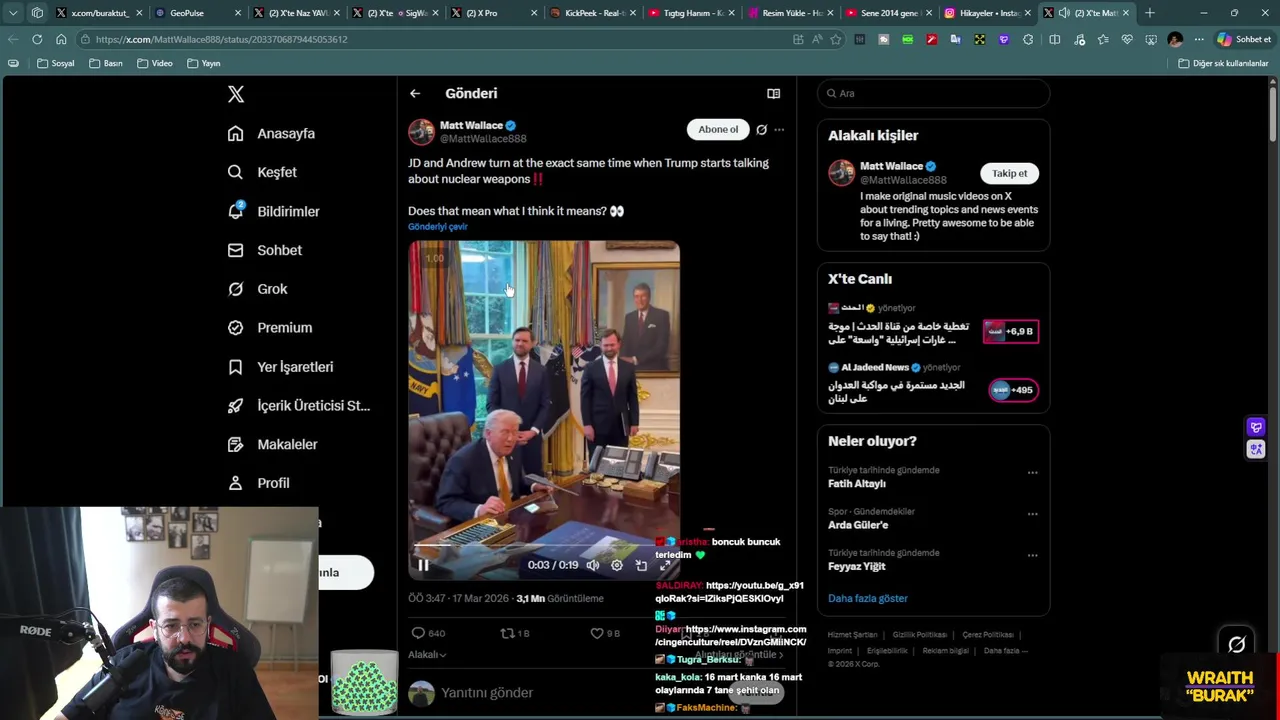Add page to favorites with the star icon
Viewport: 1280px width, 720px height.
836,39
